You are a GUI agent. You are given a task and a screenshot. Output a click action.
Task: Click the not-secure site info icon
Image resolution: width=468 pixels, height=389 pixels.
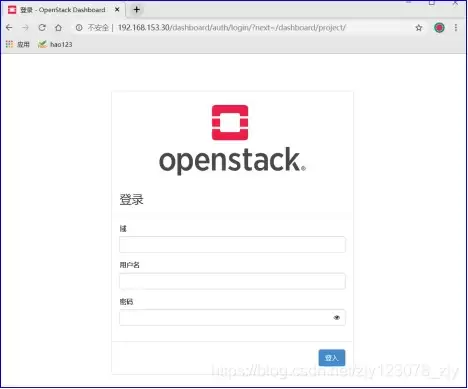[x=79, y=28]
